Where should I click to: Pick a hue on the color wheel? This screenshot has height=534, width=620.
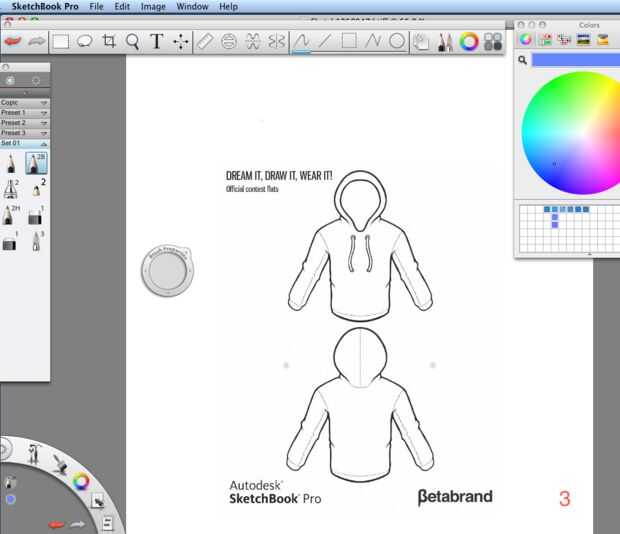tap(571, 133)
